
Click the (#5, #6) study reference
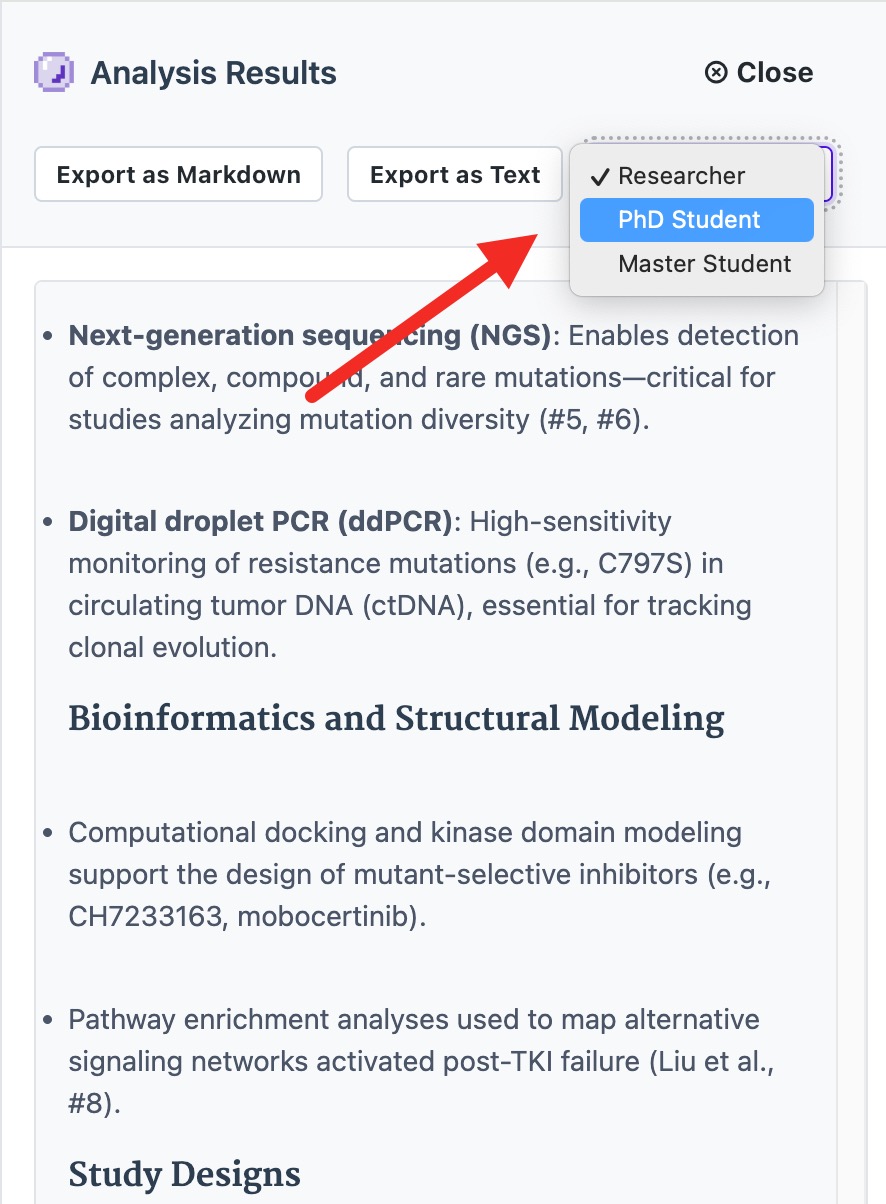coord(591,420)
